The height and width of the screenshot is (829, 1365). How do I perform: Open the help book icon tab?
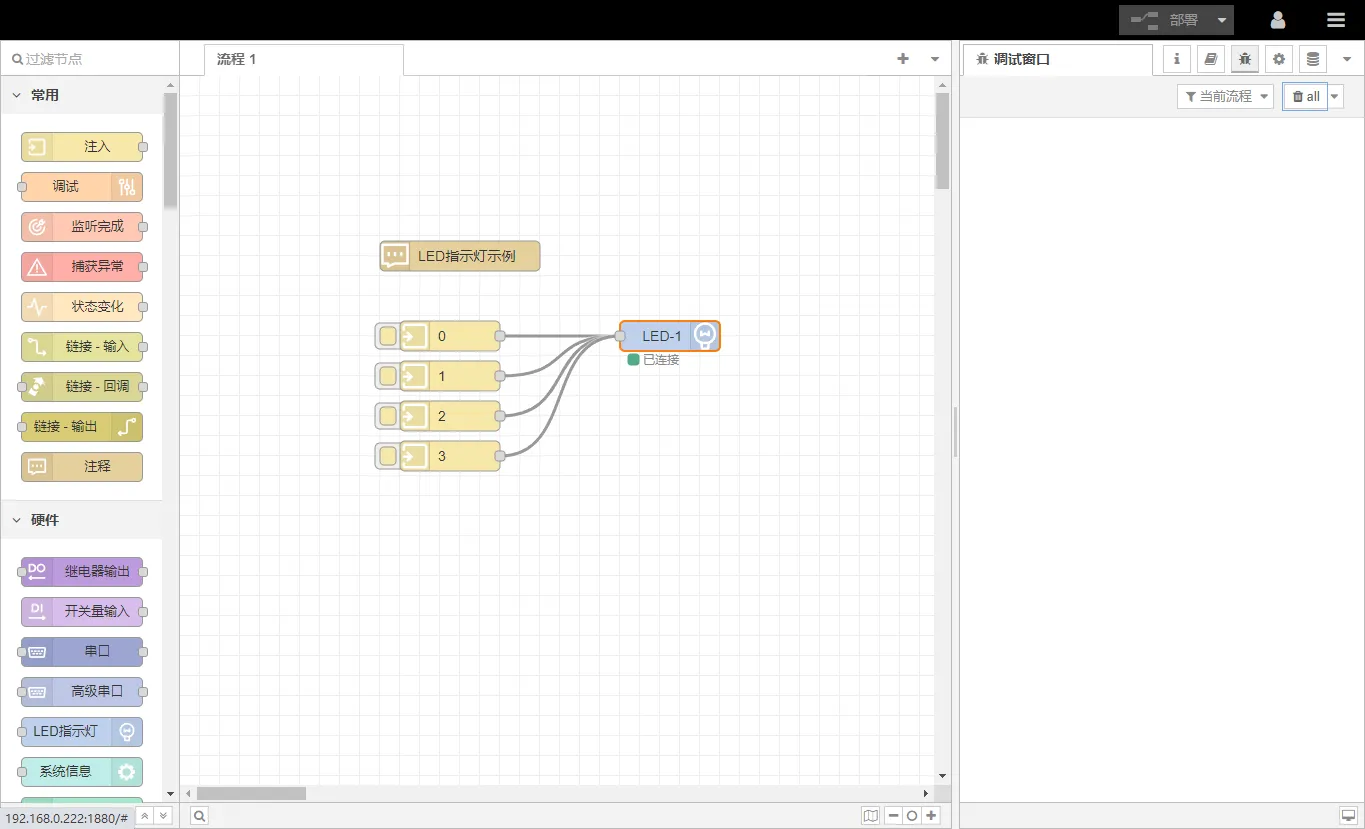coord(1211,59)
